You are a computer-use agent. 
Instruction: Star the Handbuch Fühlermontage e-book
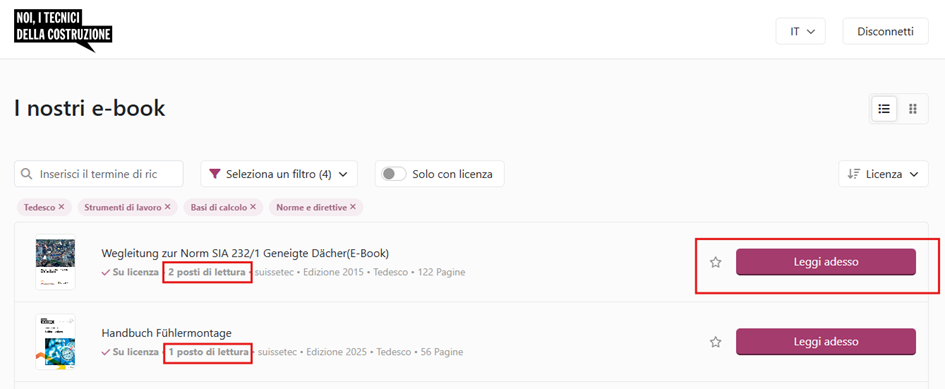pyautogui.click(x=715, y=342)
